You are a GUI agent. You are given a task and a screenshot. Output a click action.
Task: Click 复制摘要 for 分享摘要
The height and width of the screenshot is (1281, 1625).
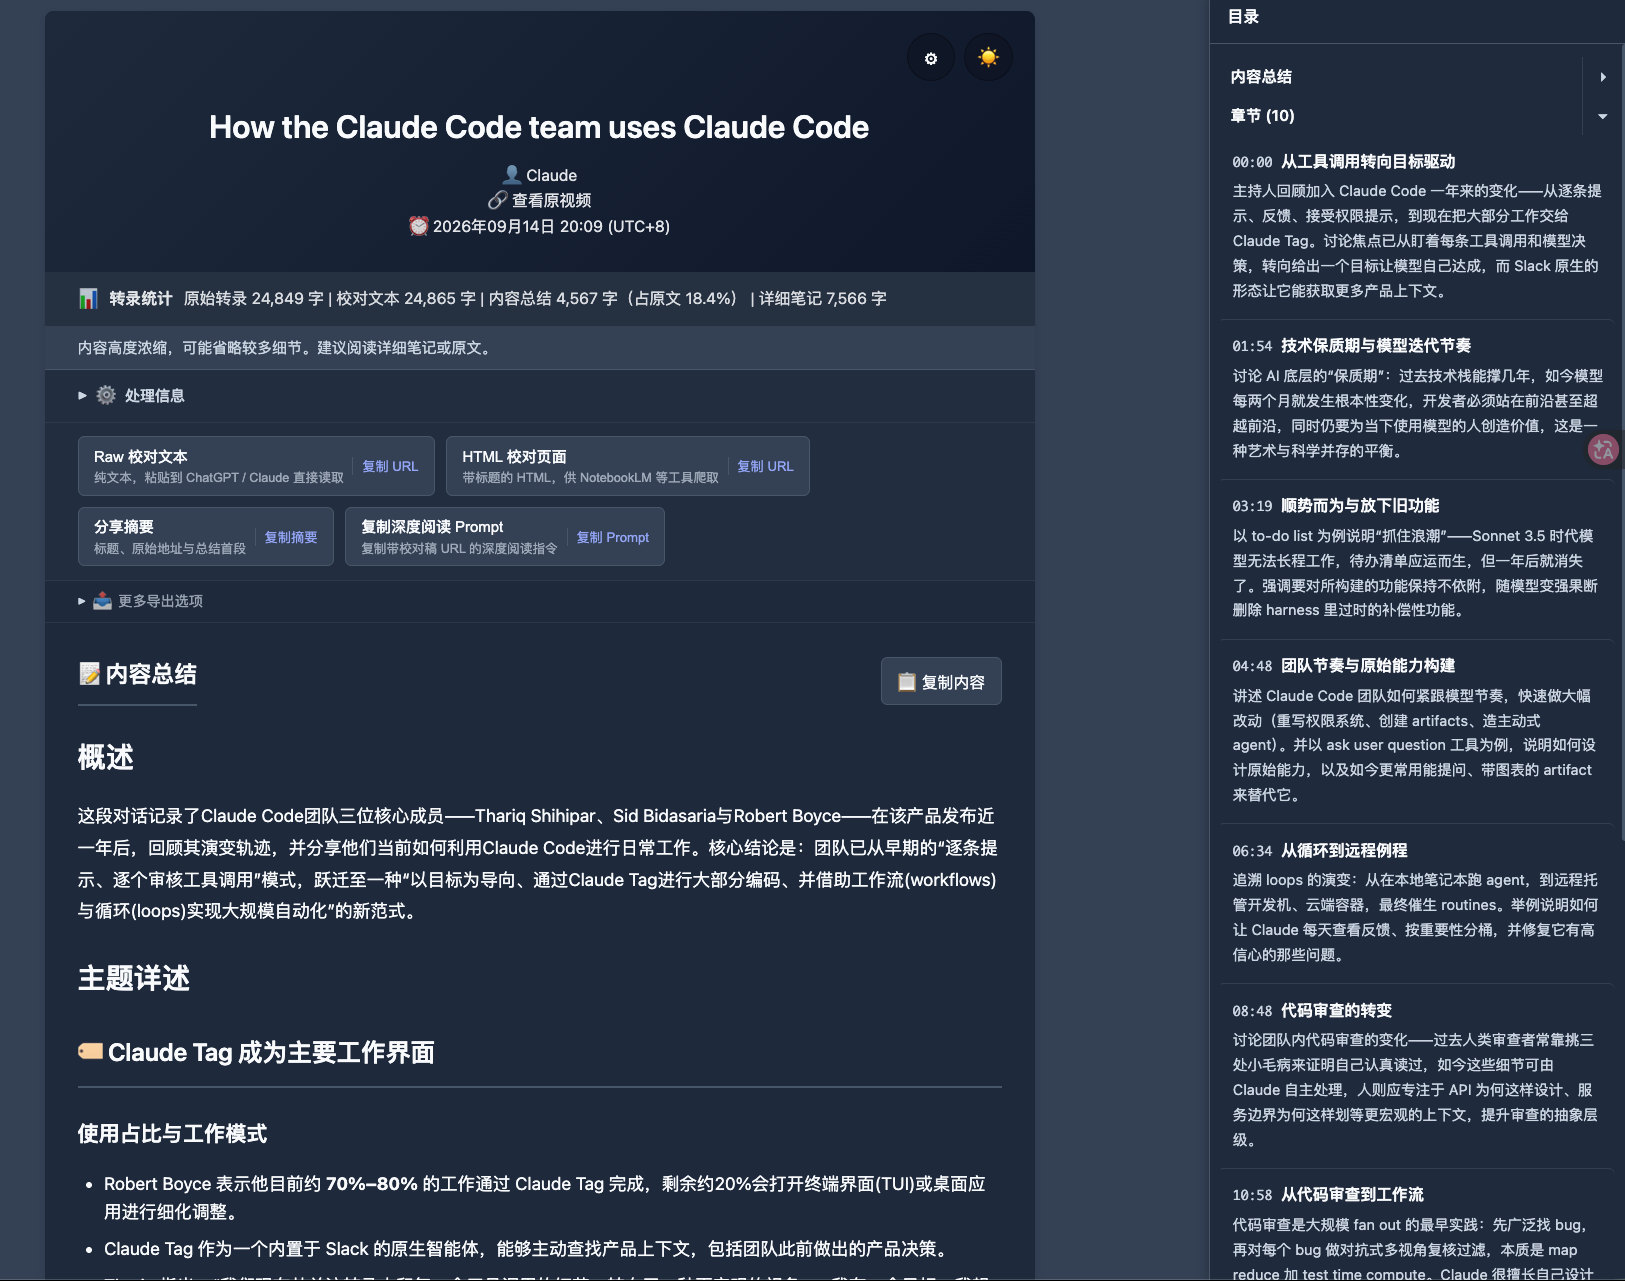tap(291, 537)
